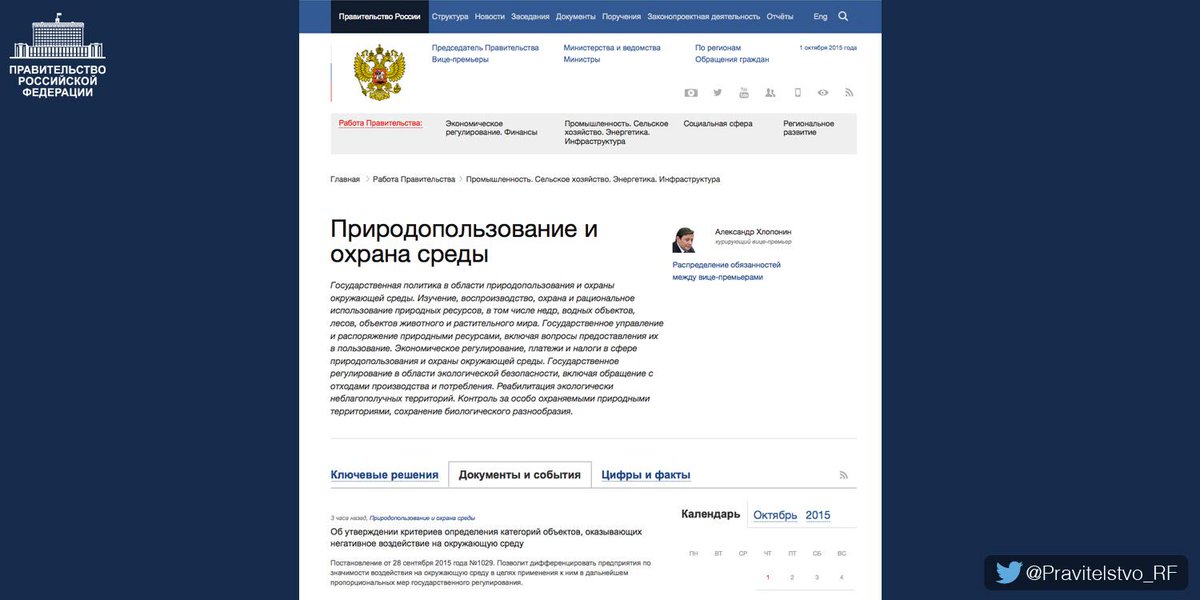The image size is (1200, 600).
Task: Click the Календарь label
Action: click(x=711, y=514)
